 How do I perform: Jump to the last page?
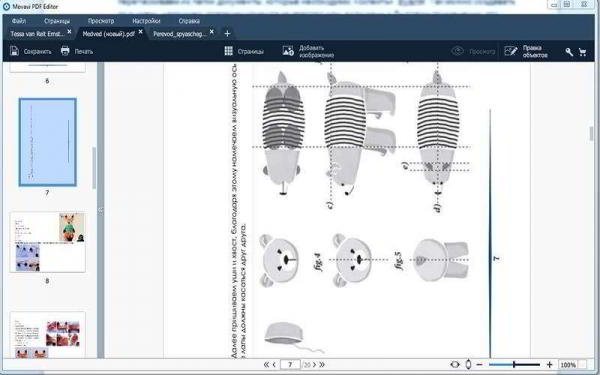coord(322,365)
